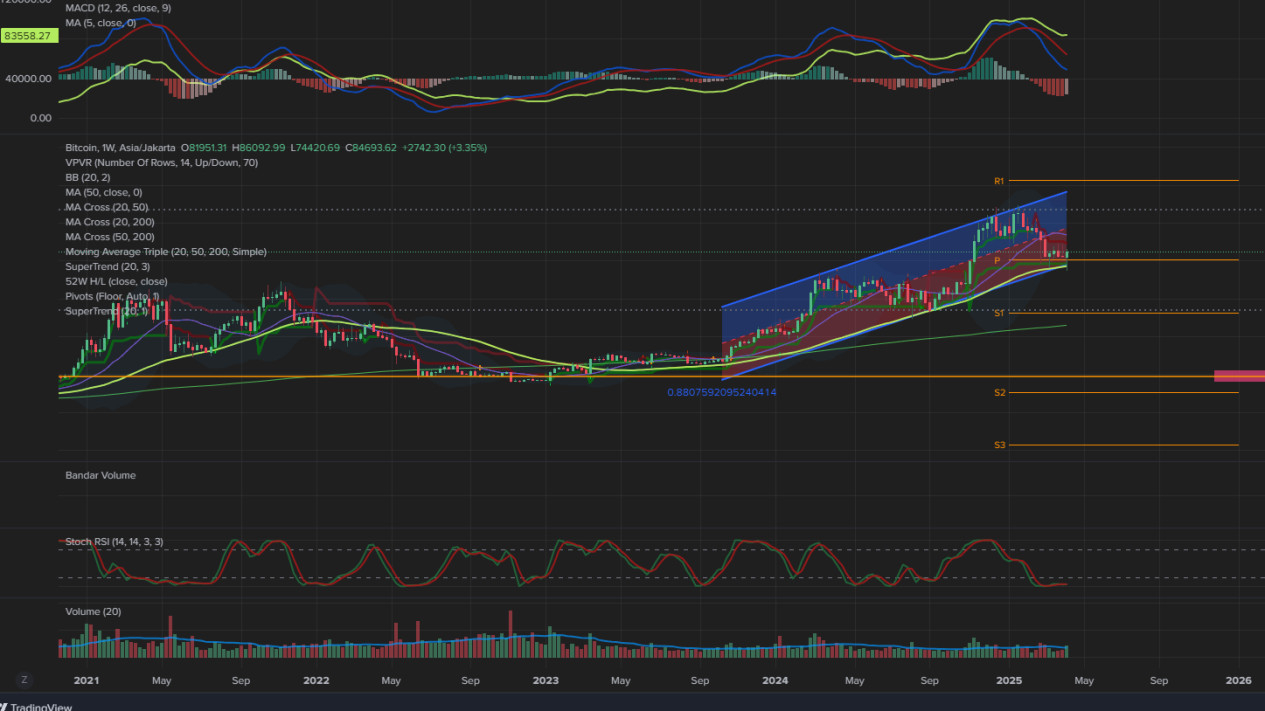1265x711 pixels.
Task: Select the Stoch RSI (14, 14, 3, 3) legend
Action: [x=114, y=542]
